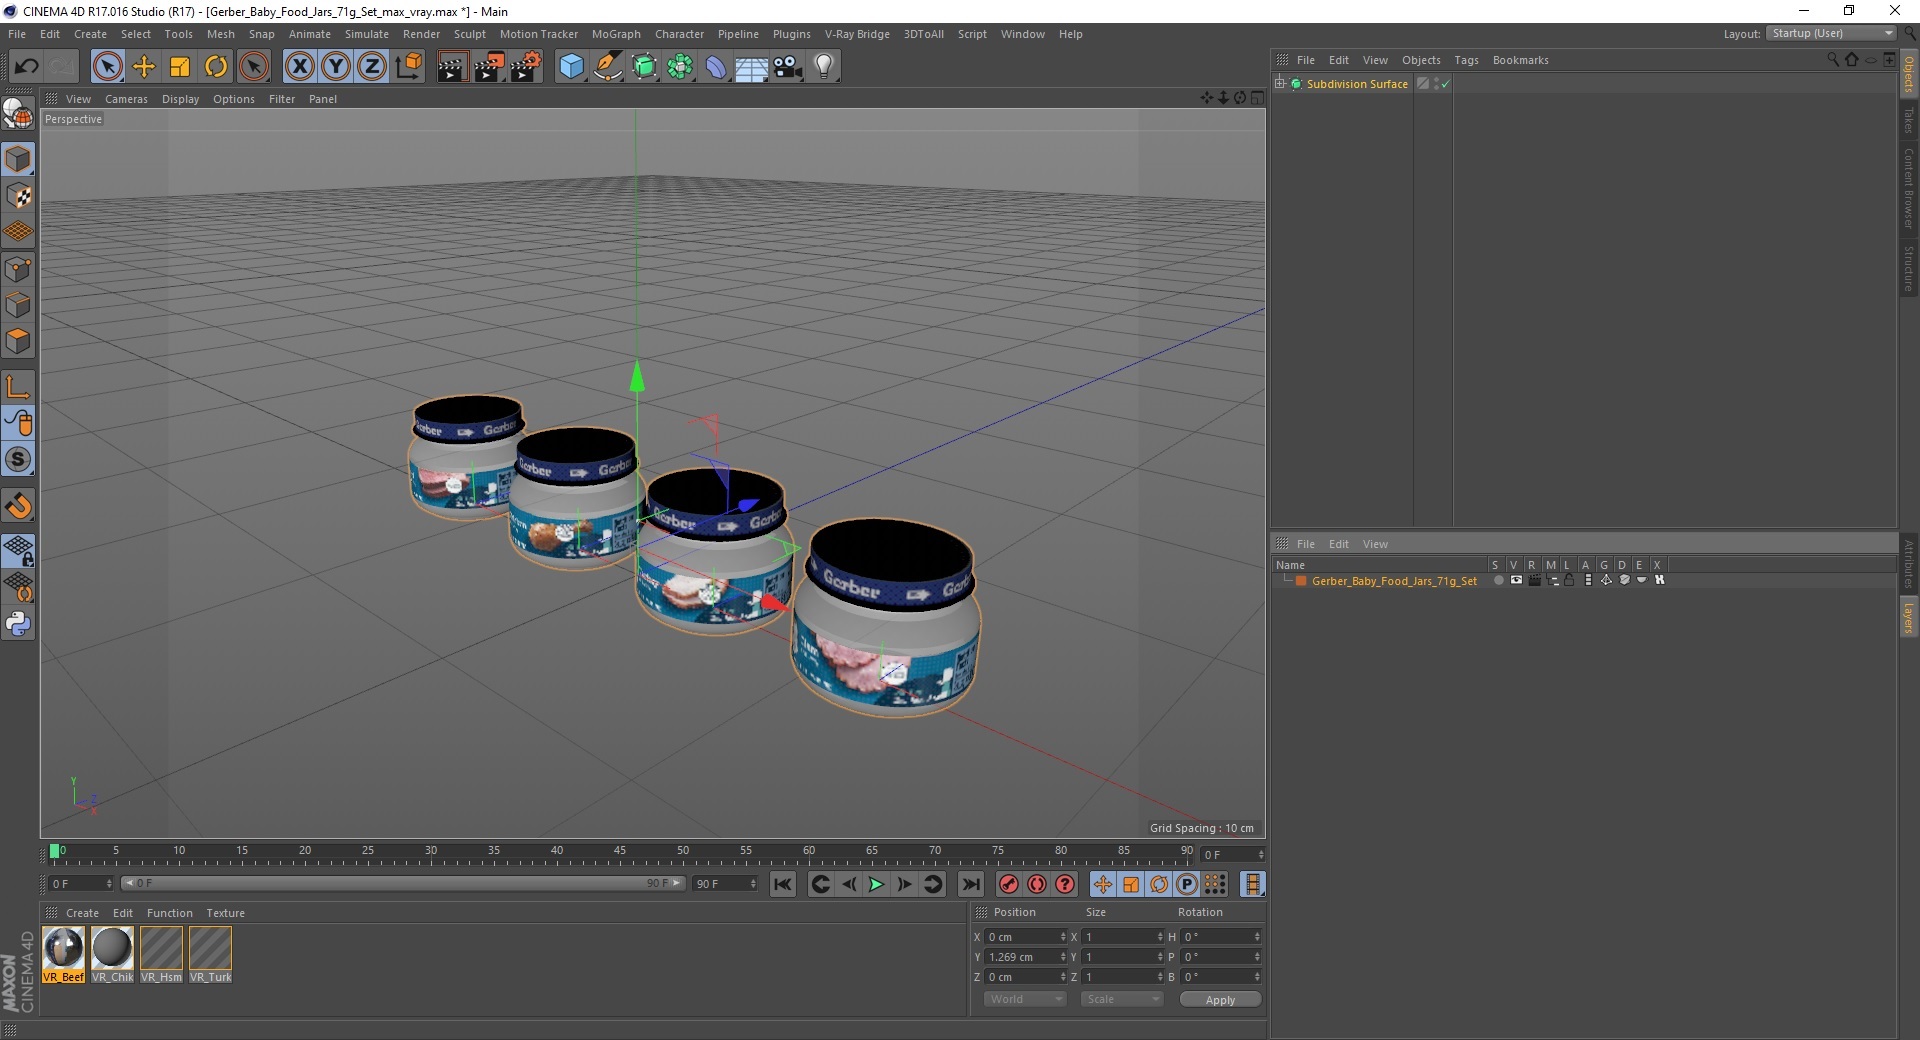
Task: Click Render View clapperboard icon
Action: pyautogui.click(x=452, y=67)
